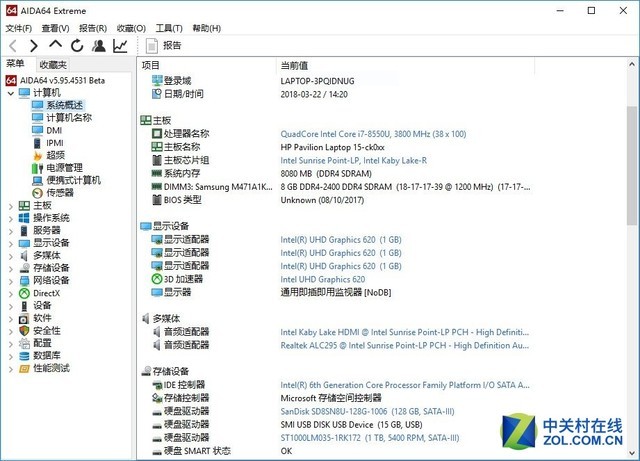Select DirectX in the sidebar tree

click(x=46, y=293)
